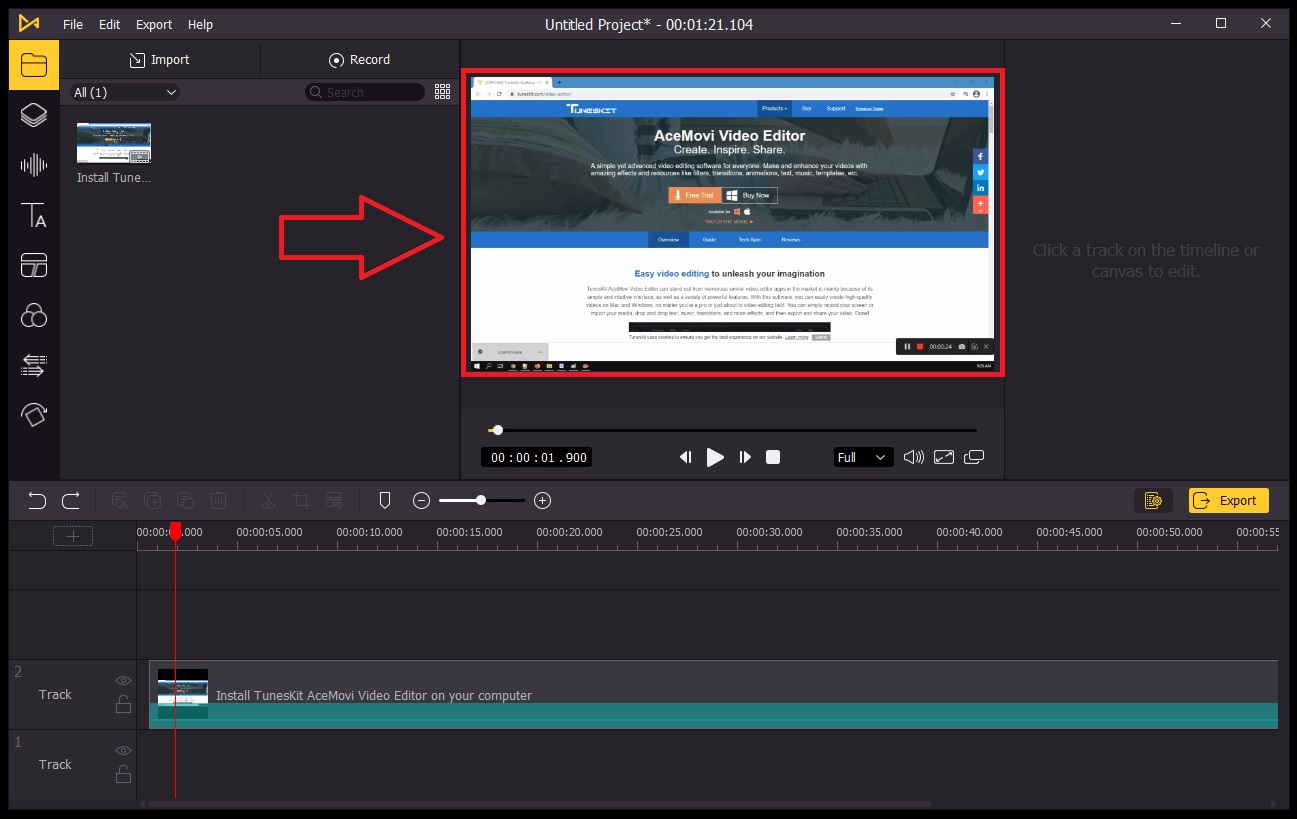Open the Text panel in the sidebar
This screenshot has width=1297, height=819.
pos(33,216)
